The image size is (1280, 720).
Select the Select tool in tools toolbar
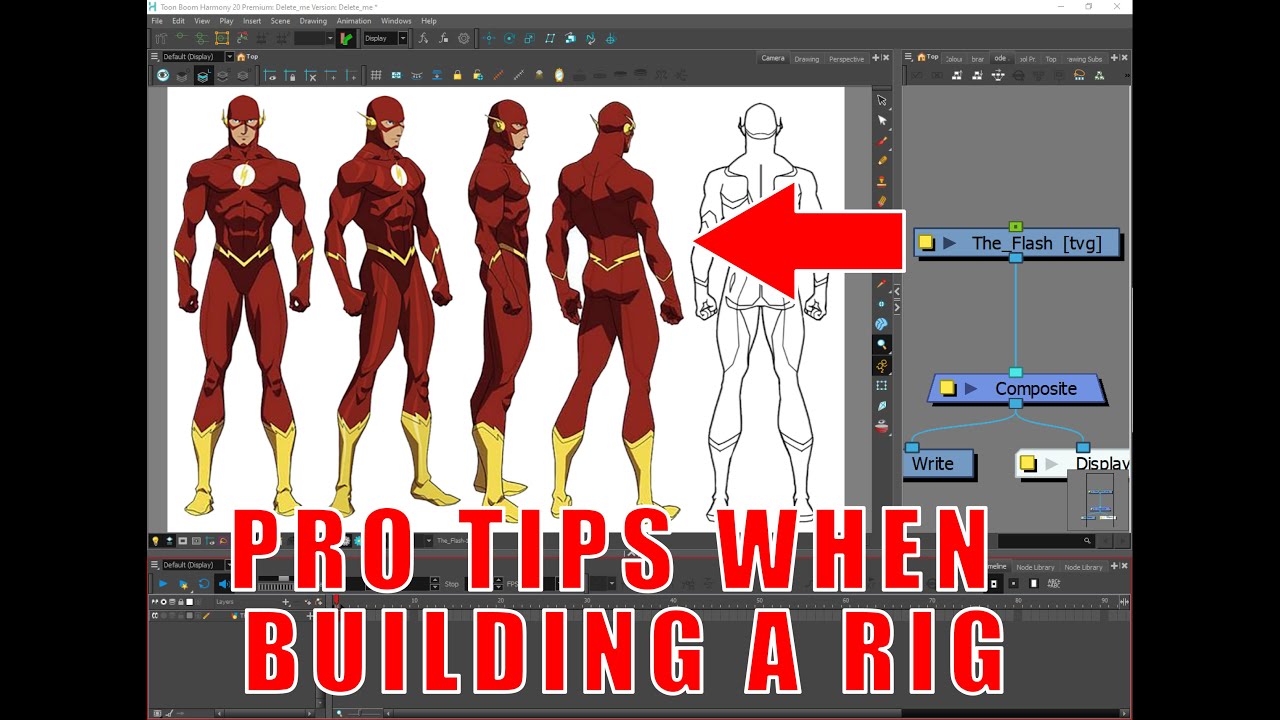(882, 100)
